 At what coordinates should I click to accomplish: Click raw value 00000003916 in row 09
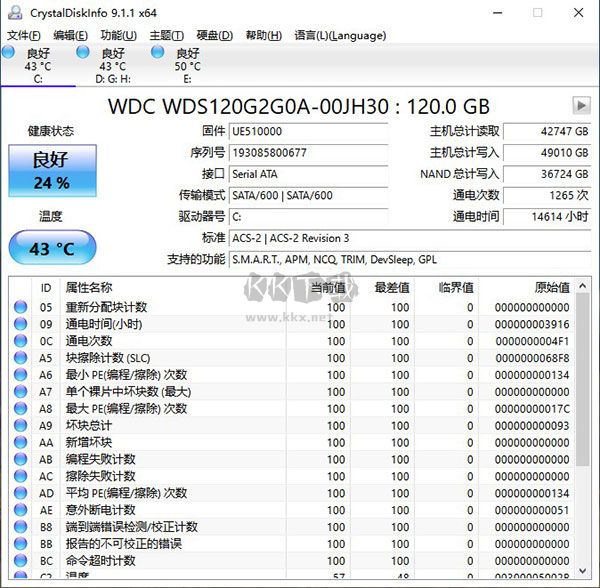(532, 324)
